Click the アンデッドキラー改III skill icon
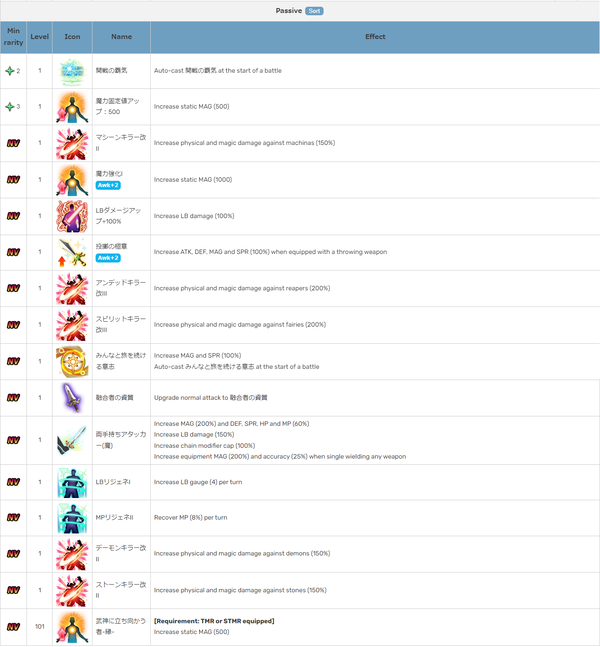Viewport: 600px width, 647px height. pos(72,288)
